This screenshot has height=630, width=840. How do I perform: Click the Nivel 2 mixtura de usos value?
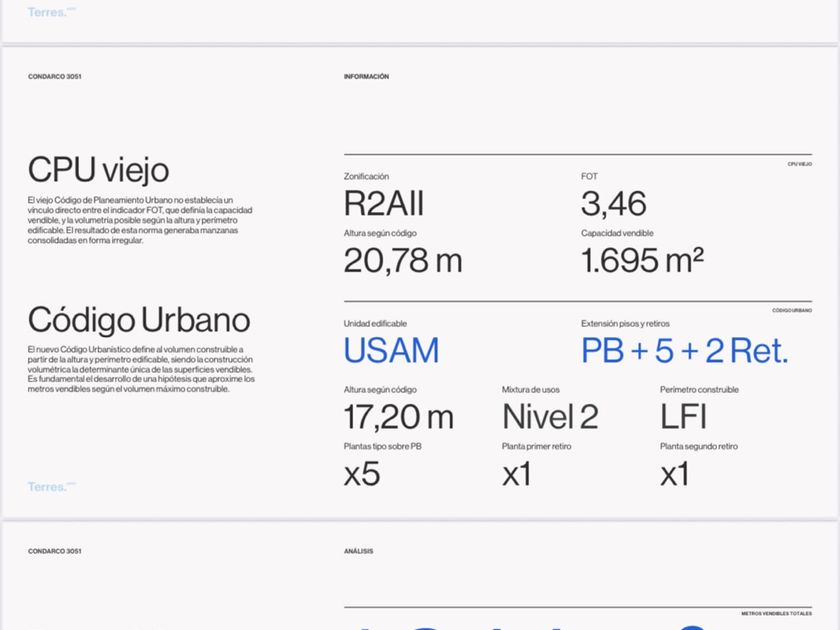[550, 416]
